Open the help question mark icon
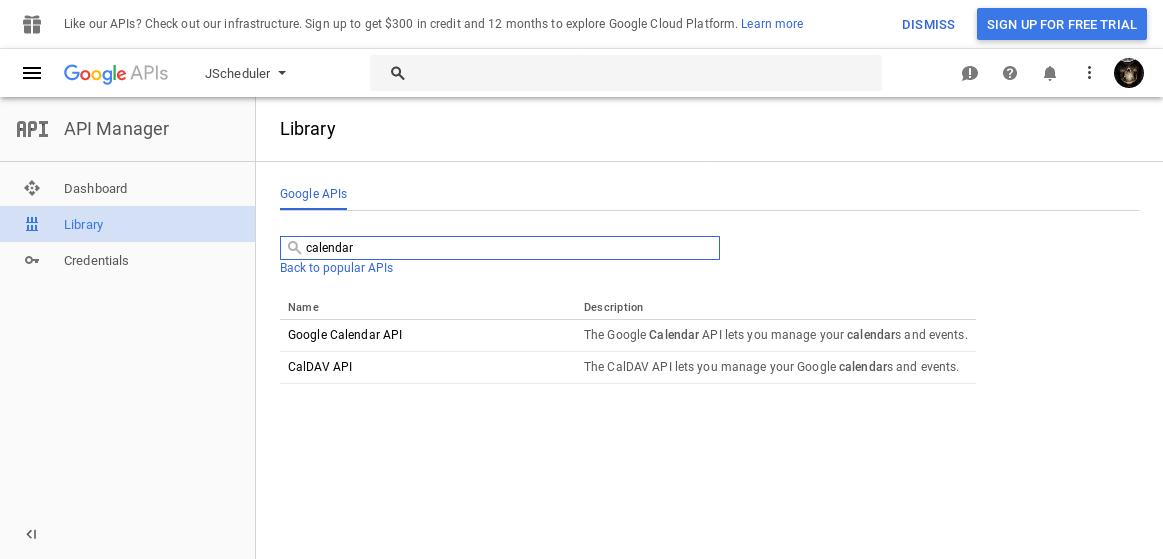1163x559 pixels. pos(1009,73)
